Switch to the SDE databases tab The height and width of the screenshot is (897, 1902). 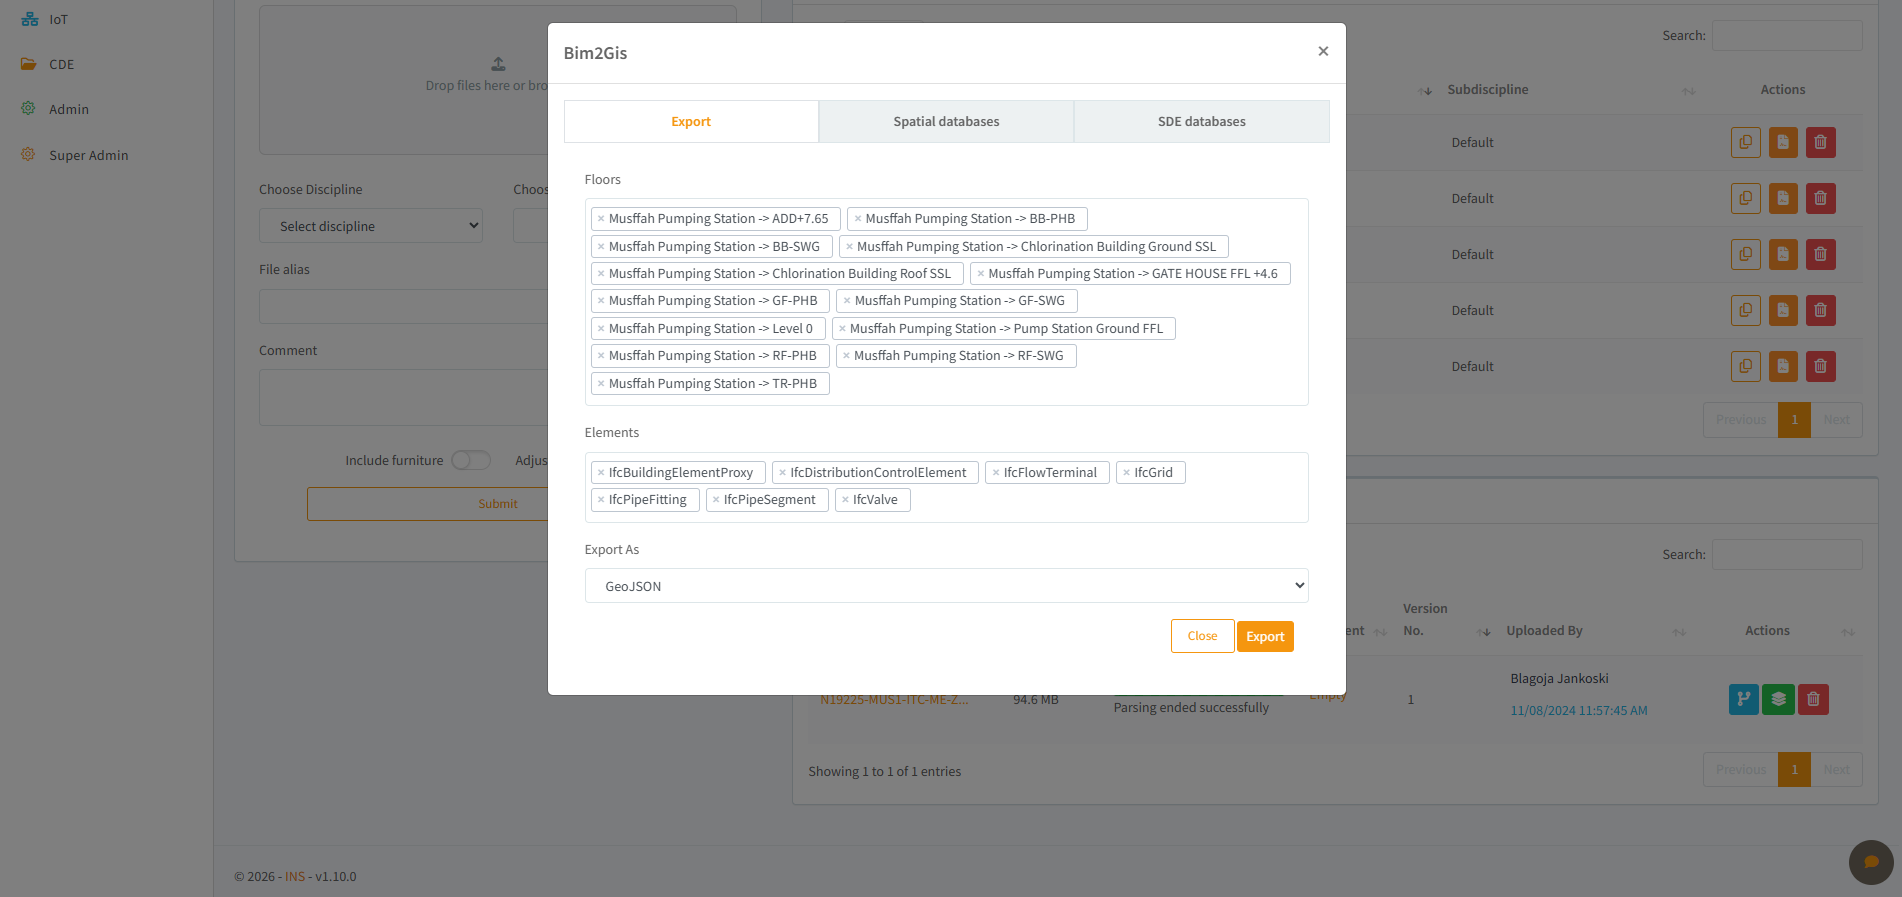1201,122
